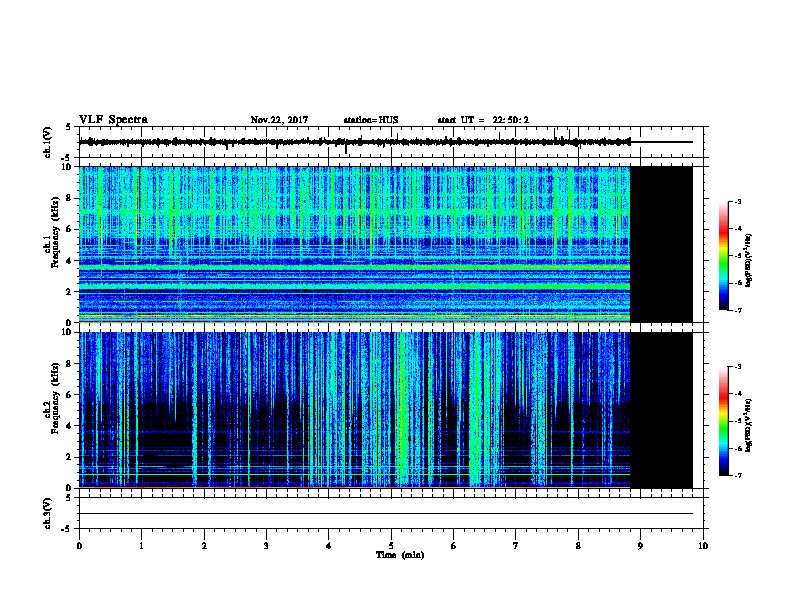
Task: Click the "-7" label on ch.2 color scale
Action: 737,476
